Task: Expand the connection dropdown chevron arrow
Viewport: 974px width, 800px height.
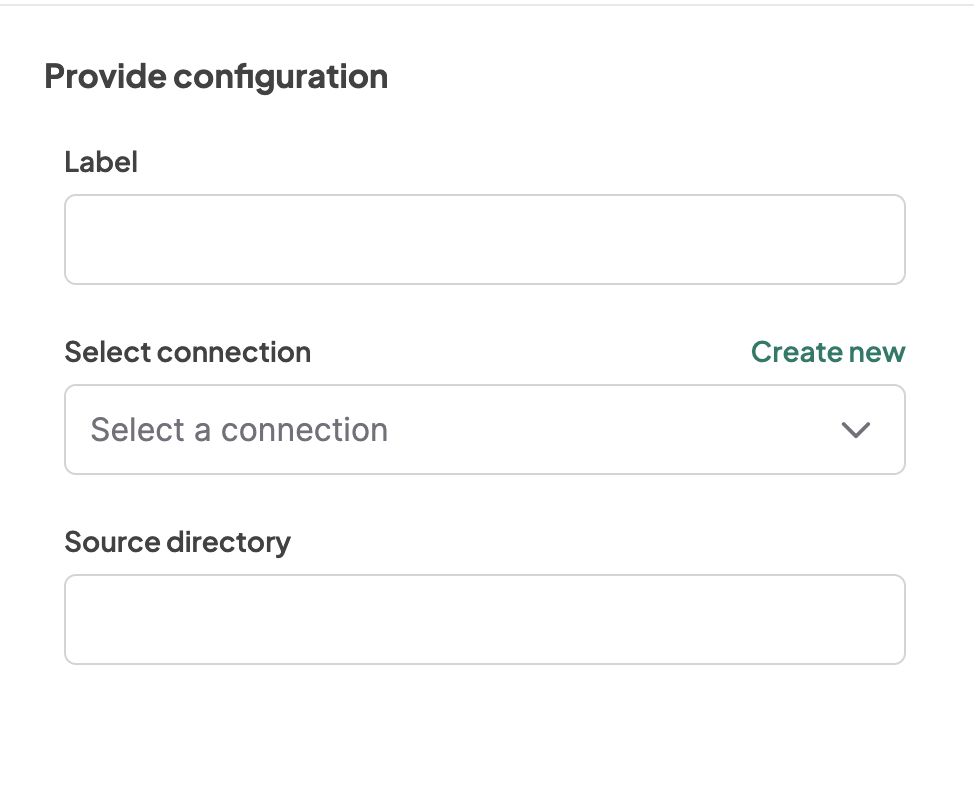Action: [856, 430]
